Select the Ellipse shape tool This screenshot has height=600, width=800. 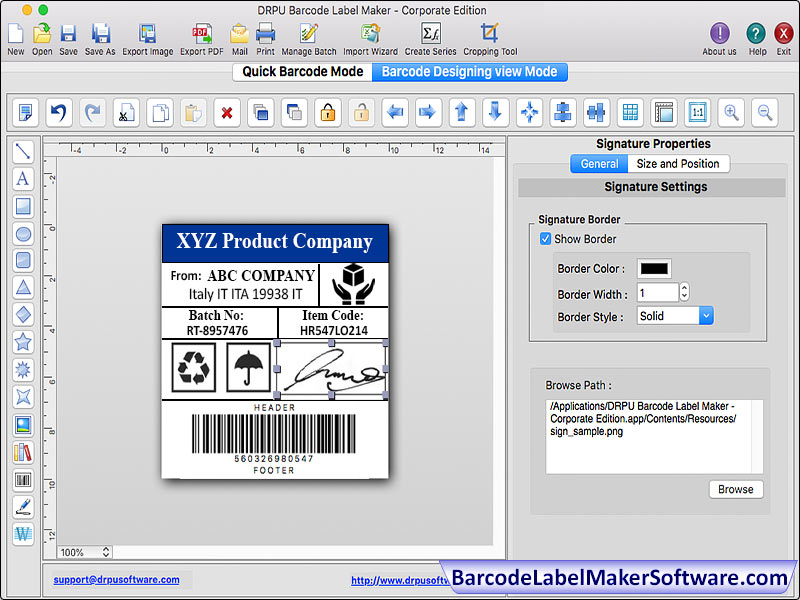pos(23,234)
